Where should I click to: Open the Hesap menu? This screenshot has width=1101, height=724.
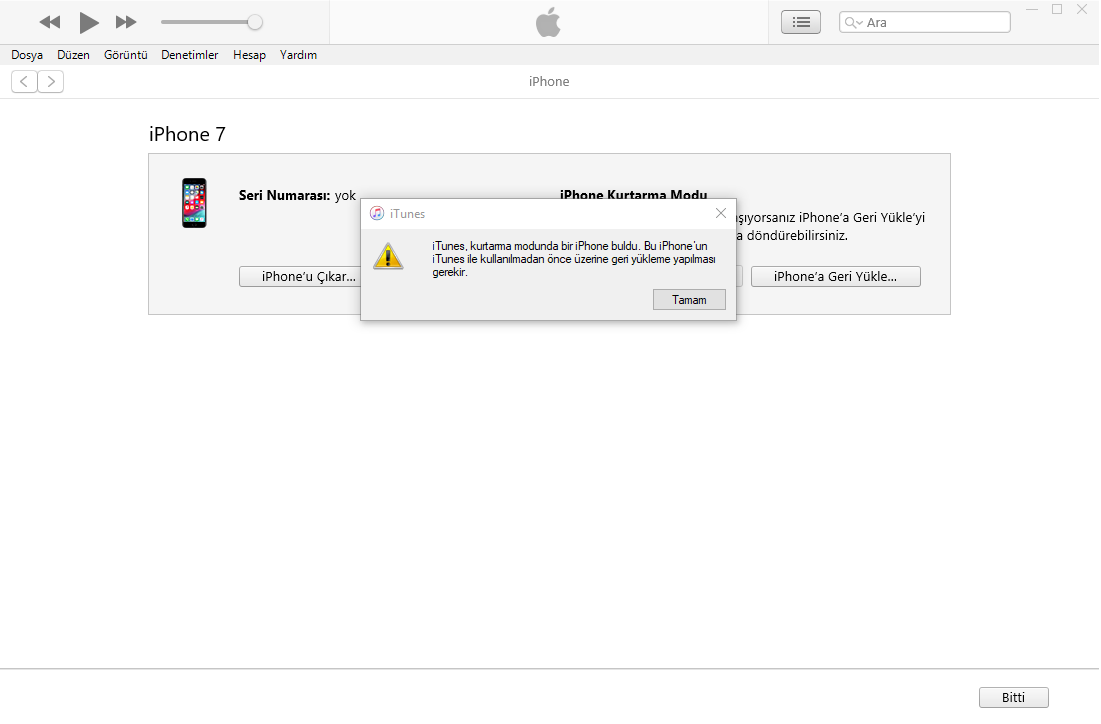(x=249, y=55)
